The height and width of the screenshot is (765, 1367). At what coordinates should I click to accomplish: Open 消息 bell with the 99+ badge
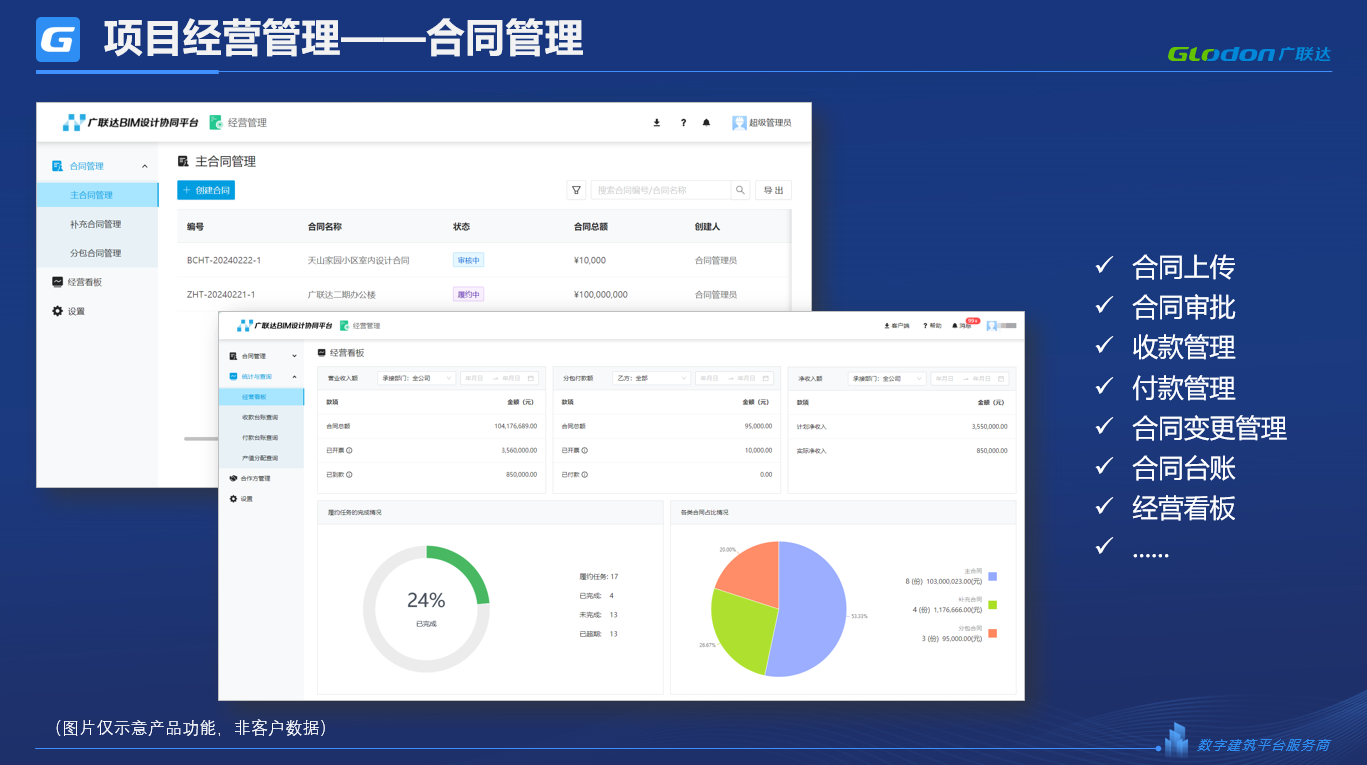click(x=962, y=325)
